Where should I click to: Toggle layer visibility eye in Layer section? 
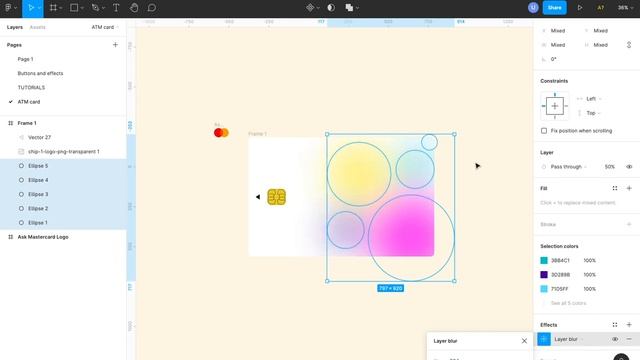[629, 167]
